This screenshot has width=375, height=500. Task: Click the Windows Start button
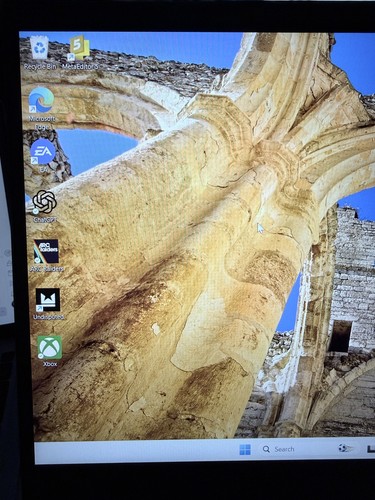pyautogui.click(x=245, y=449)
